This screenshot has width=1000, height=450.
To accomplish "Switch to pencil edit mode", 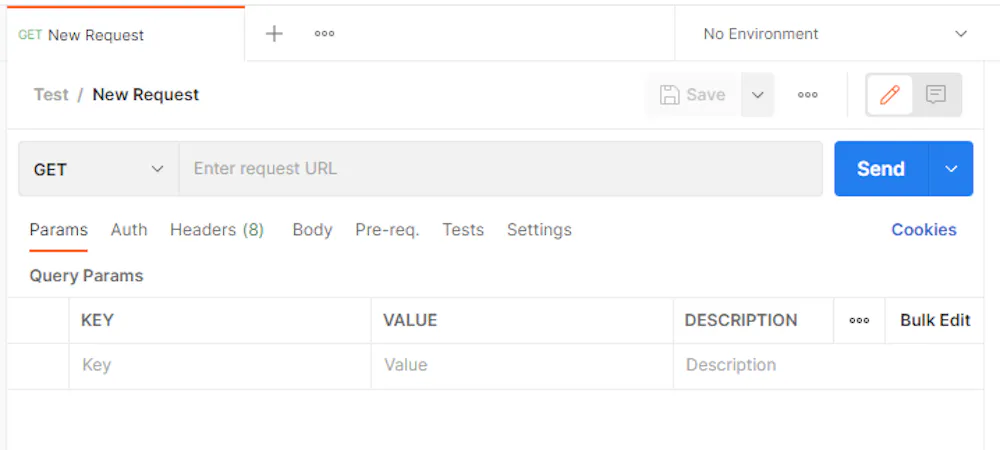I will click(889, 95).
